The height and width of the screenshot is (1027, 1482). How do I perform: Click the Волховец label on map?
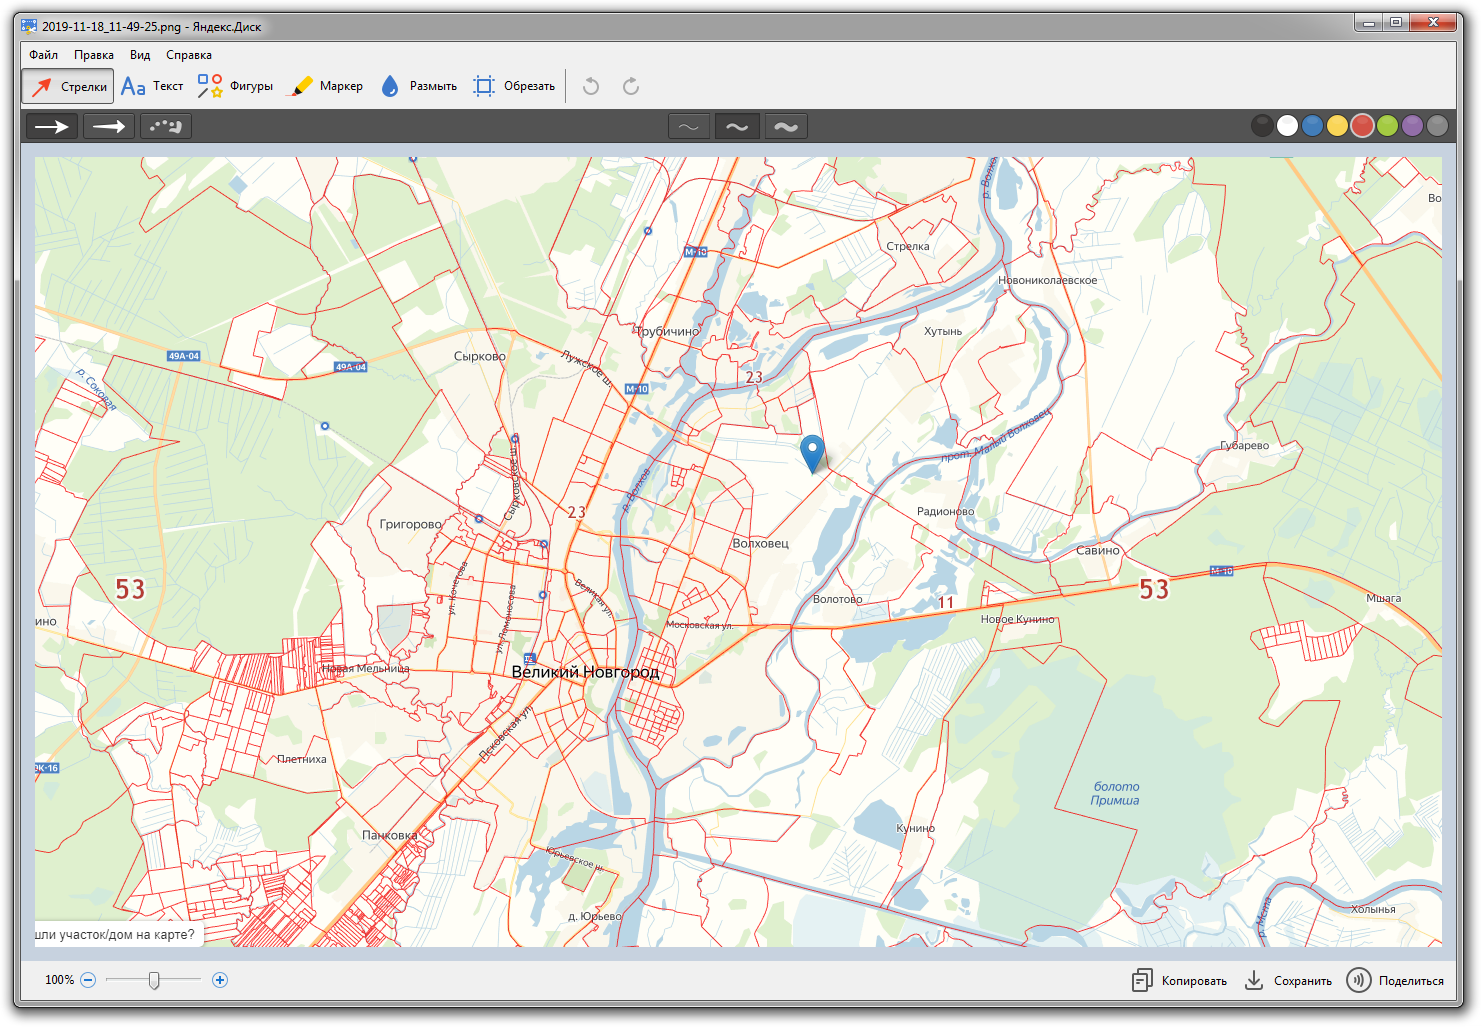point(761,544)
